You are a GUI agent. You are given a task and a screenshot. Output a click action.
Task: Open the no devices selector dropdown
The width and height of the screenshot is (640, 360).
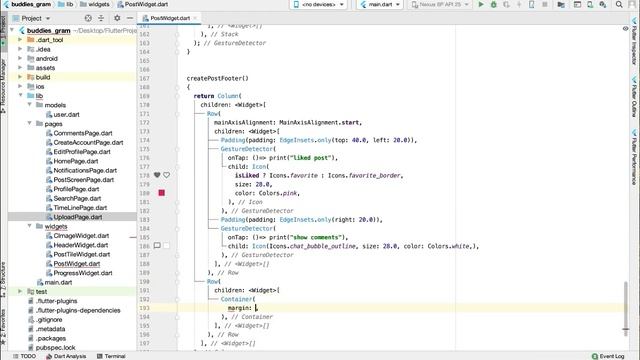click(318, 4)
